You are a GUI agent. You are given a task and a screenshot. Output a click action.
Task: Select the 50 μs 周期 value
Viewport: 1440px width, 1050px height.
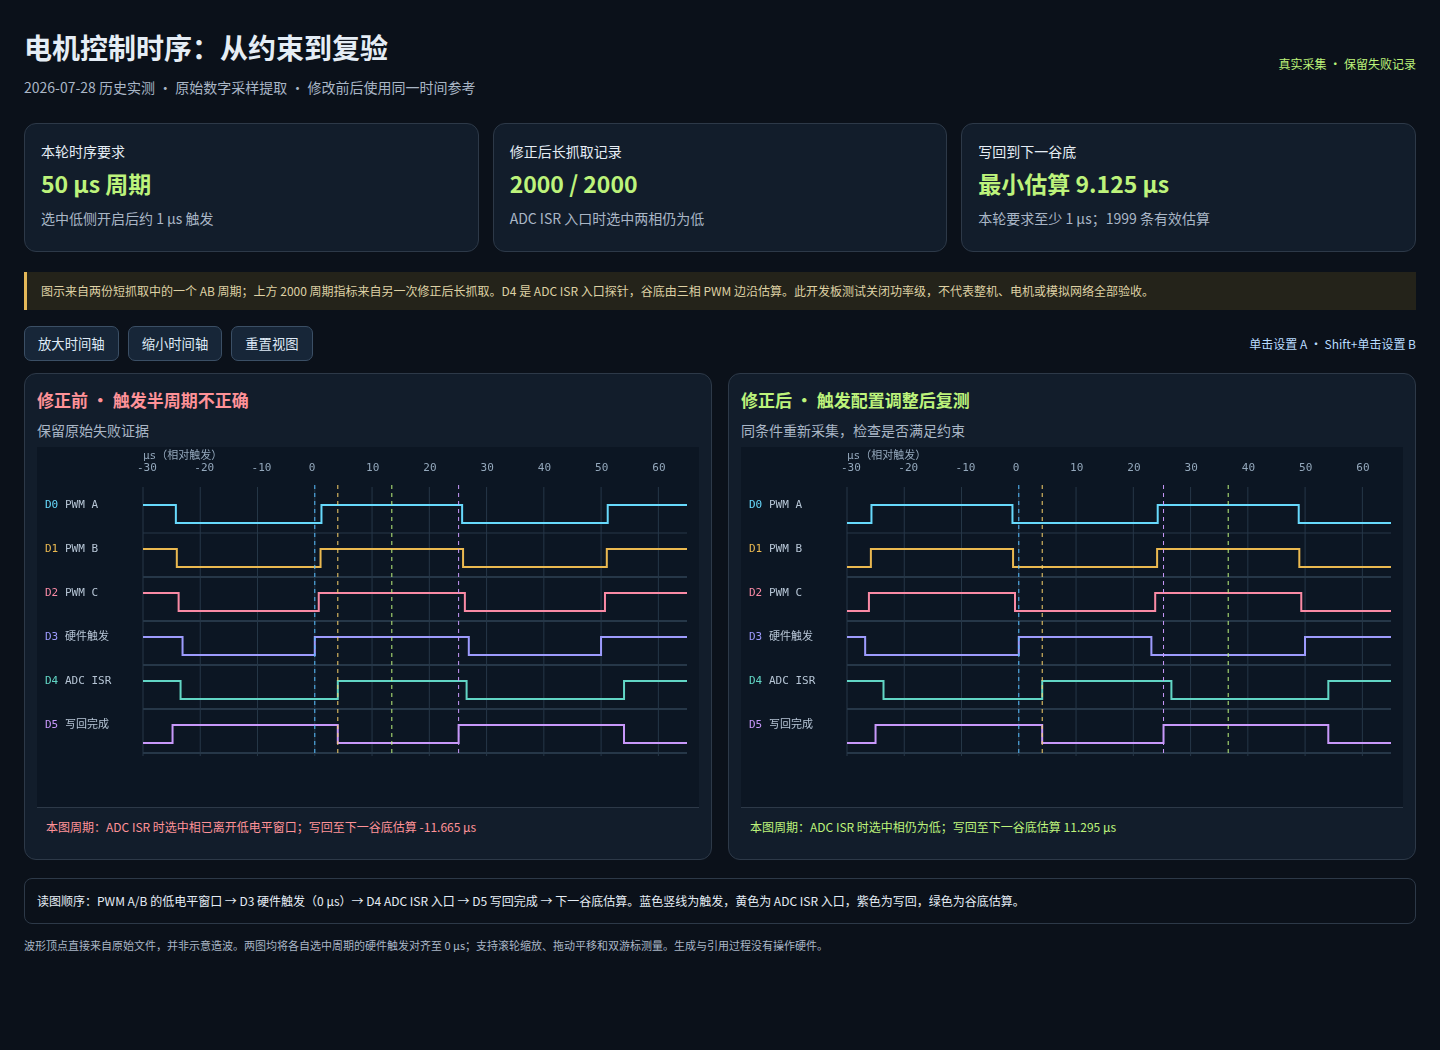(96, 185)
